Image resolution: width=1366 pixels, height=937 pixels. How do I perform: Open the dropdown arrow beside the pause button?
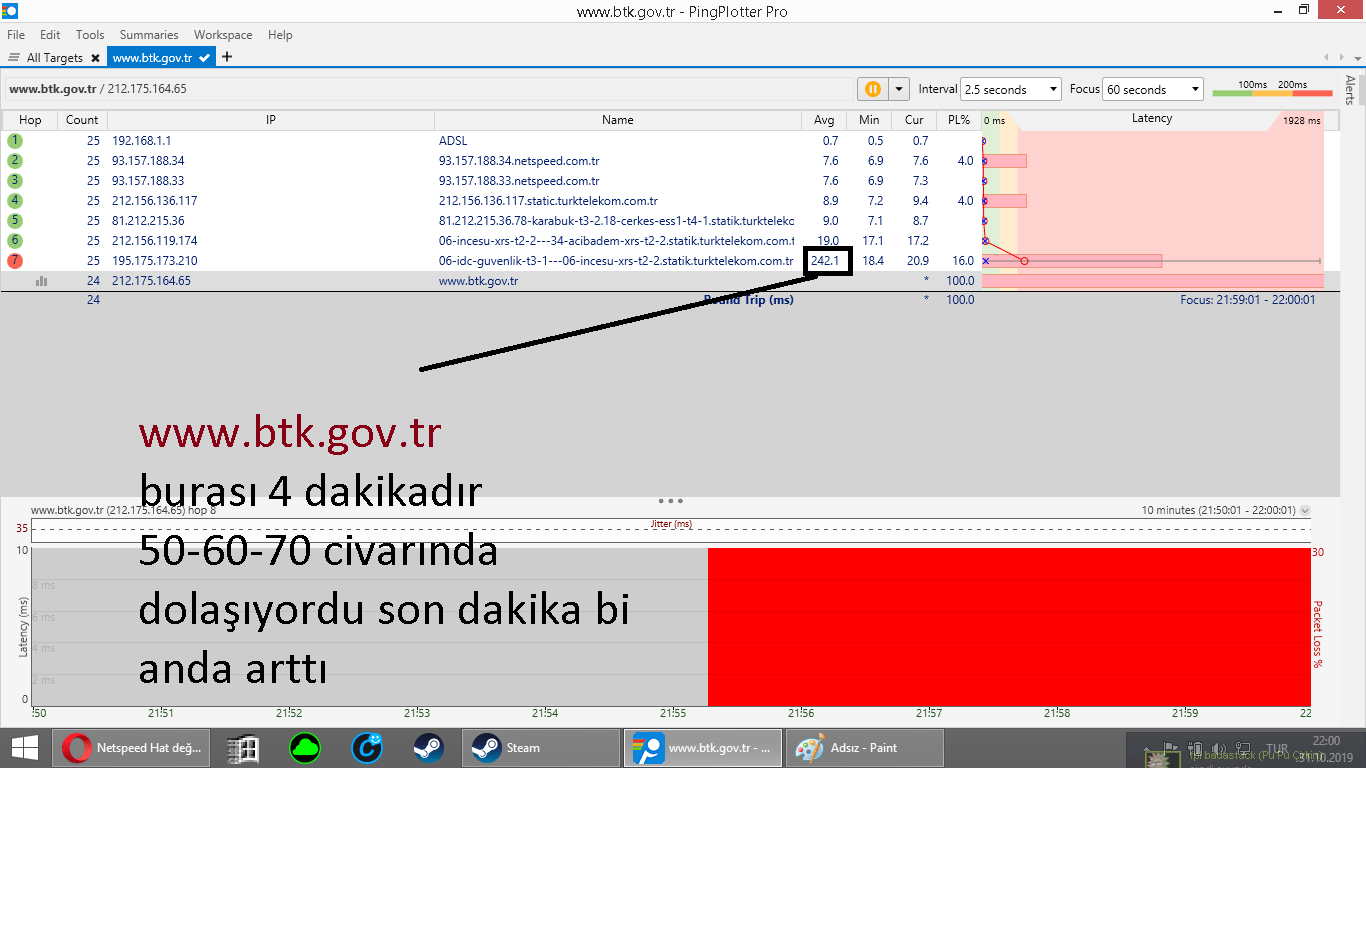click(899, 89)
